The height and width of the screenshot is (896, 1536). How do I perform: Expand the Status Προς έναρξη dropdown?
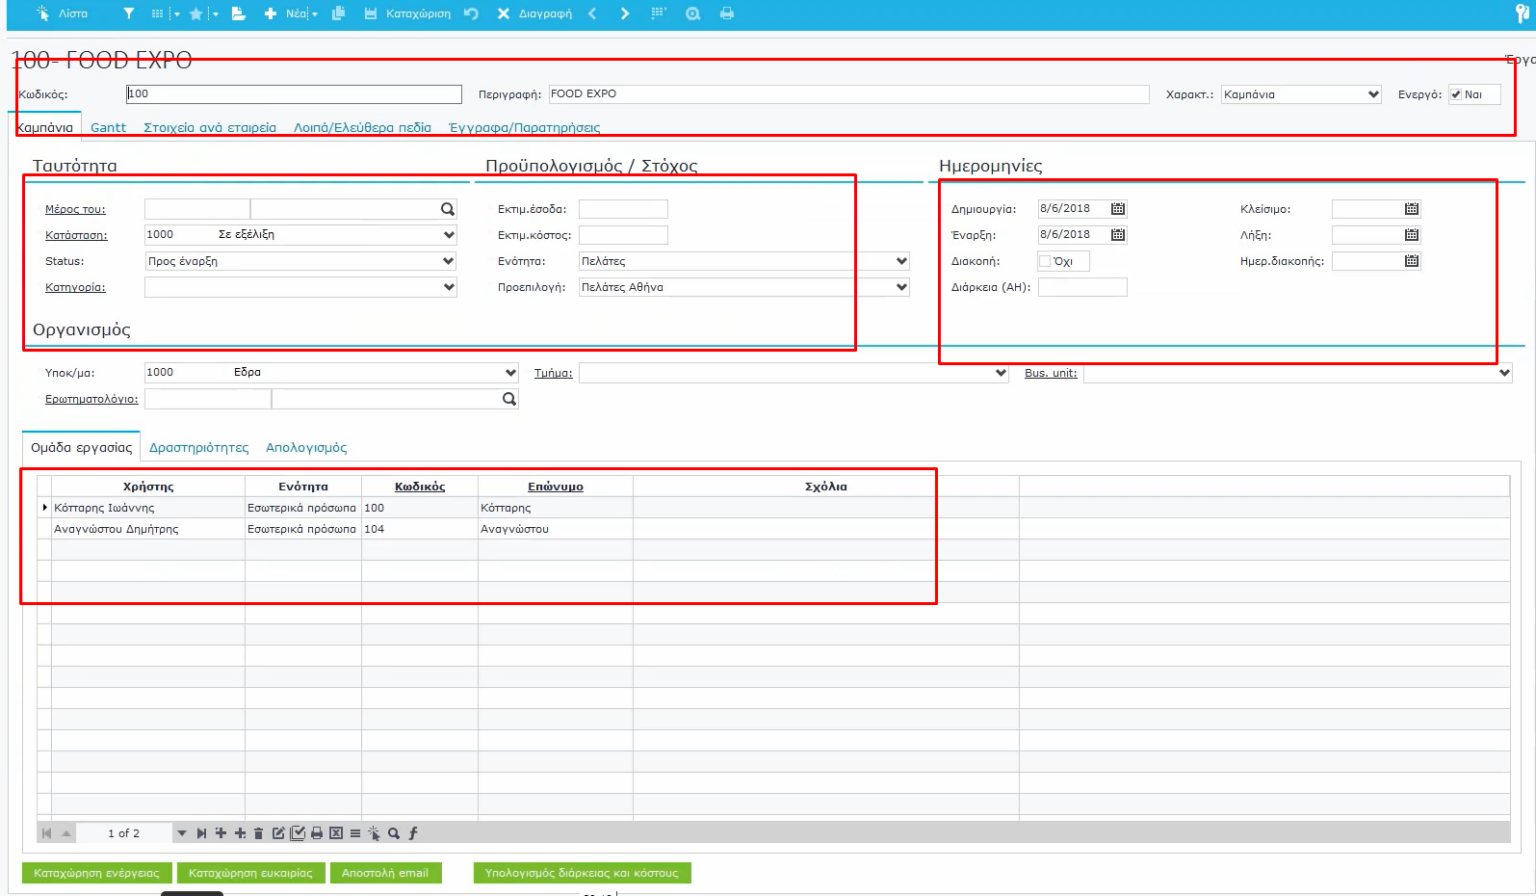click(448, 261)
